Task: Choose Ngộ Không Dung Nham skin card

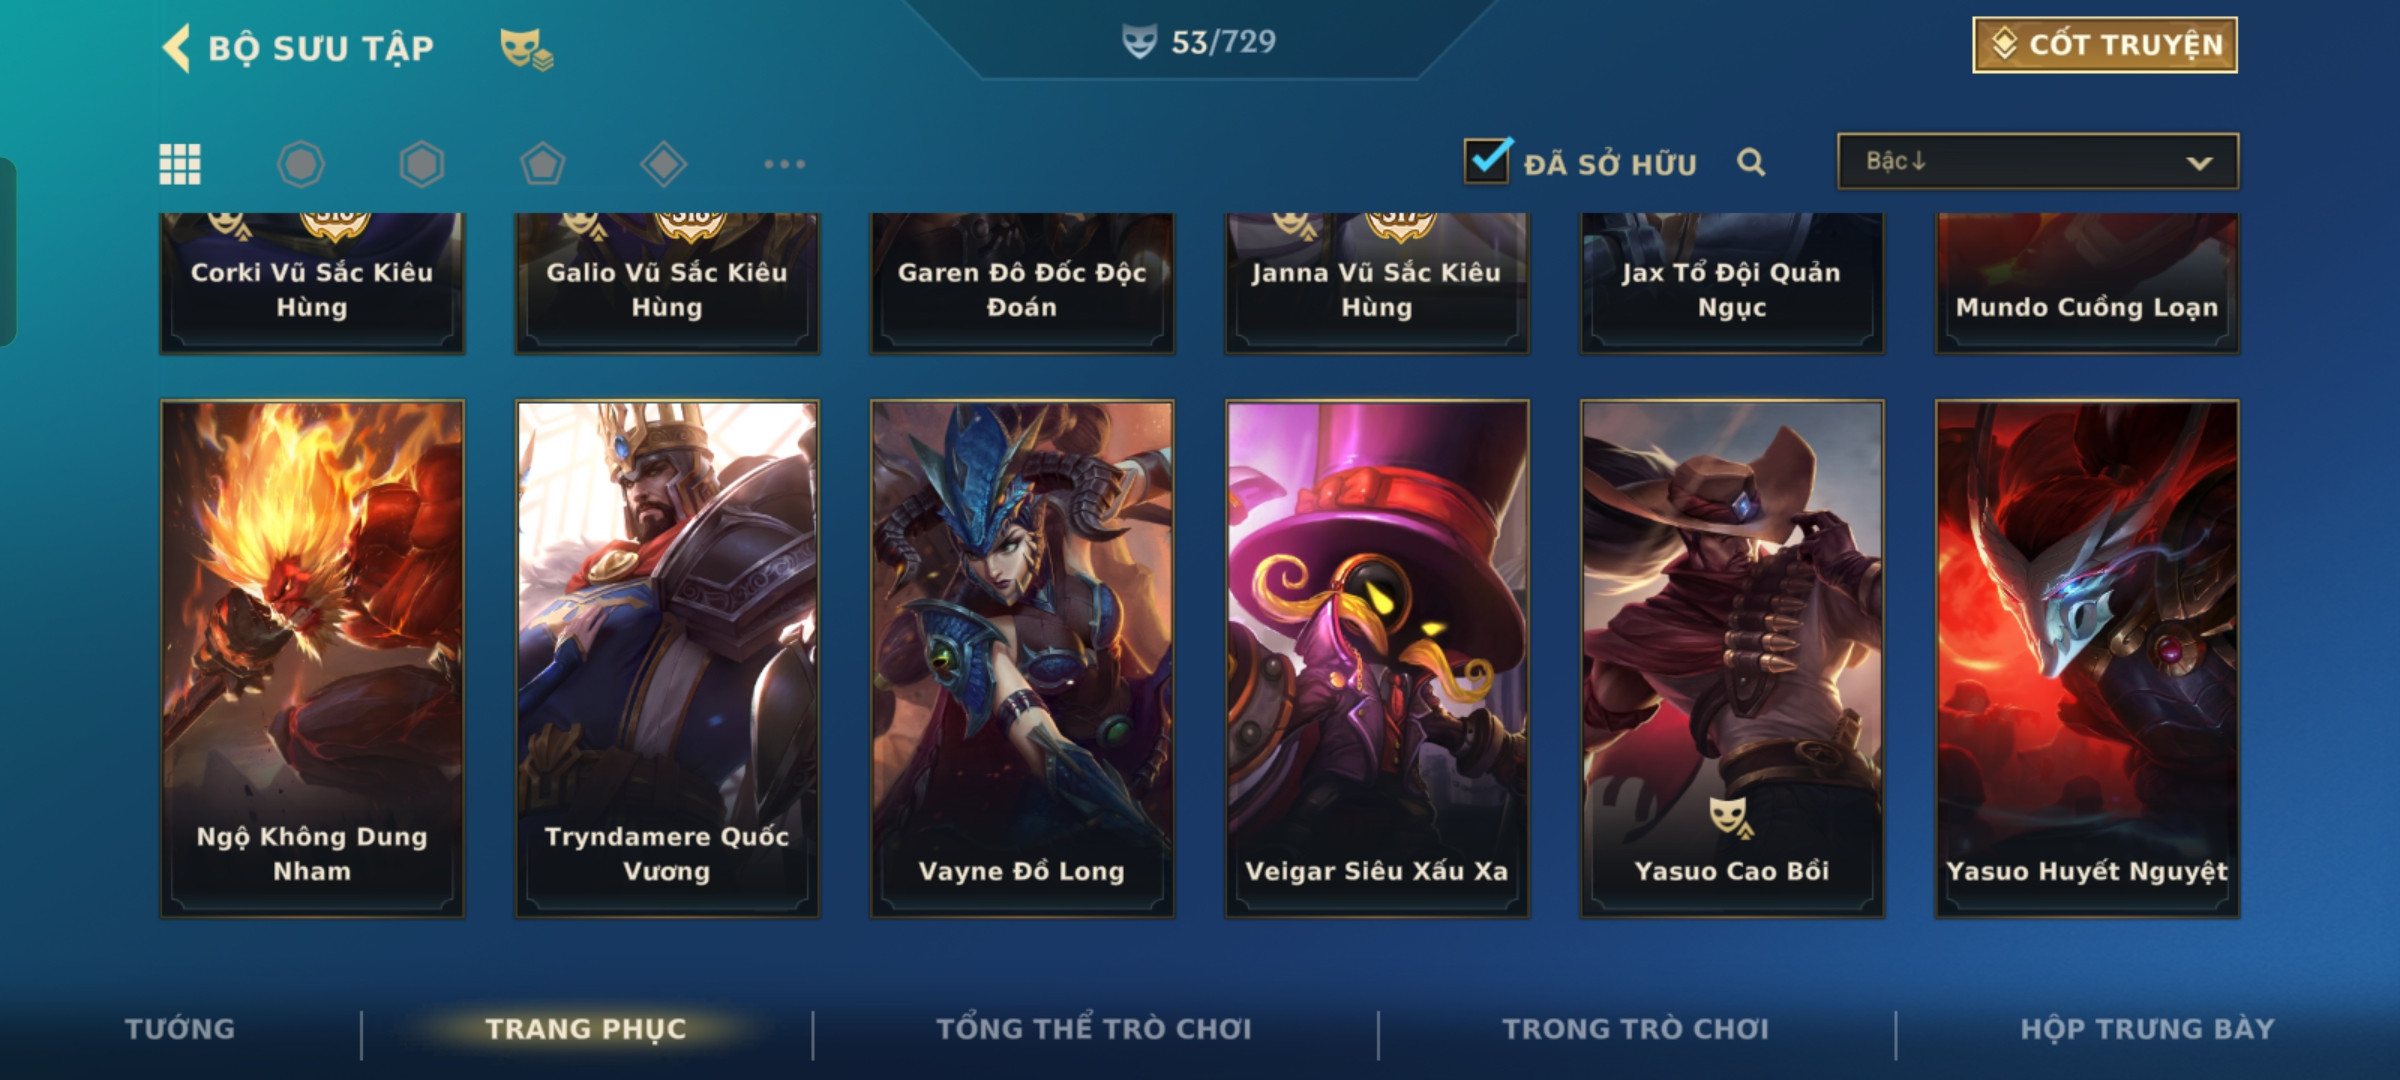Action: pos(312,659)
